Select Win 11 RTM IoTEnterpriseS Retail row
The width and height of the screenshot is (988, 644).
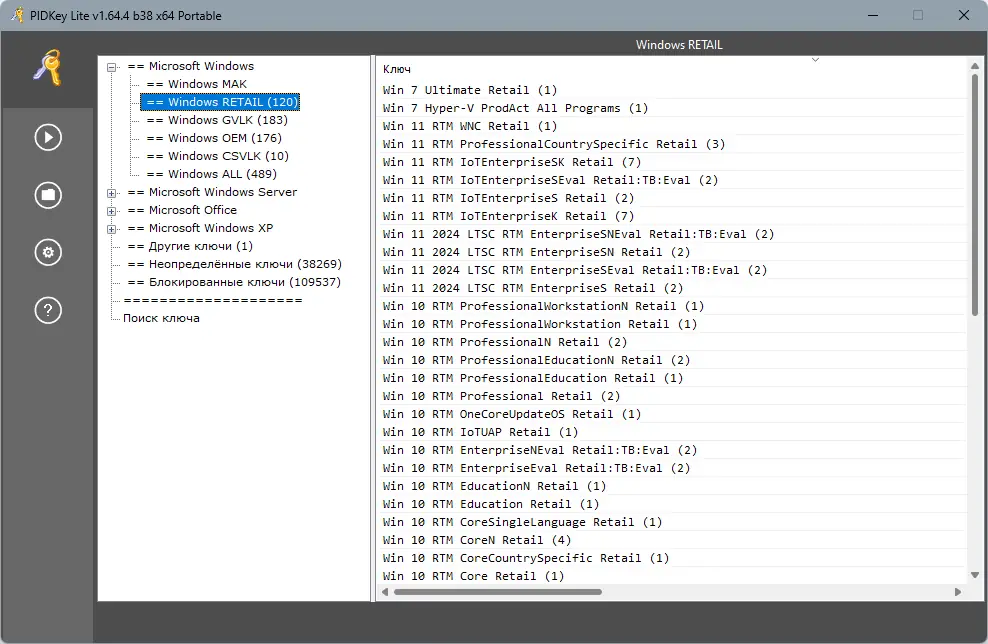coord(671,198)
